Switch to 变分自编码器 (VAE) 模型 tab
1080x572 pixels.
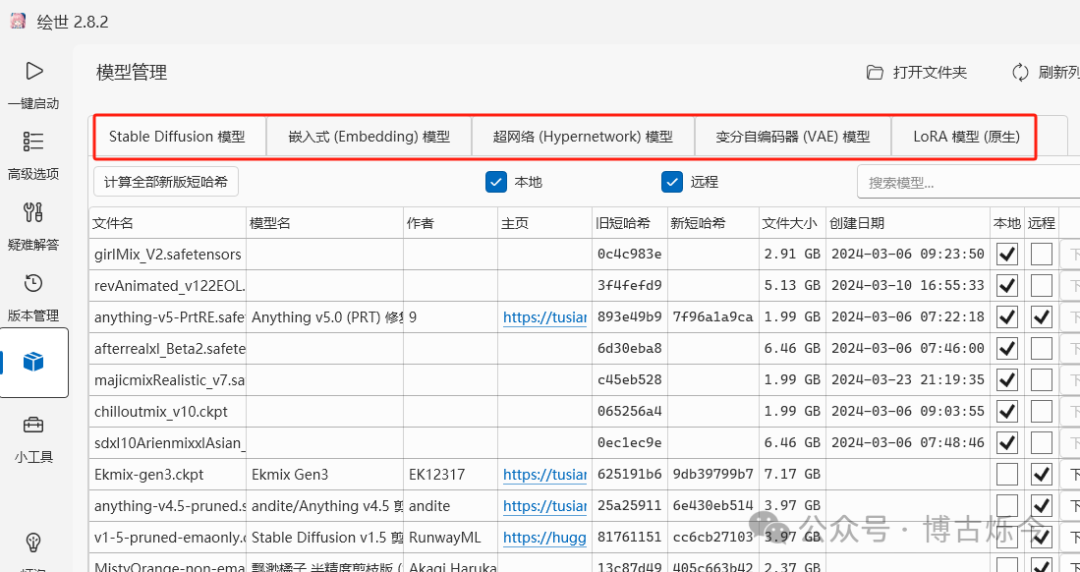pyautogui.click(x=793, y=136)
